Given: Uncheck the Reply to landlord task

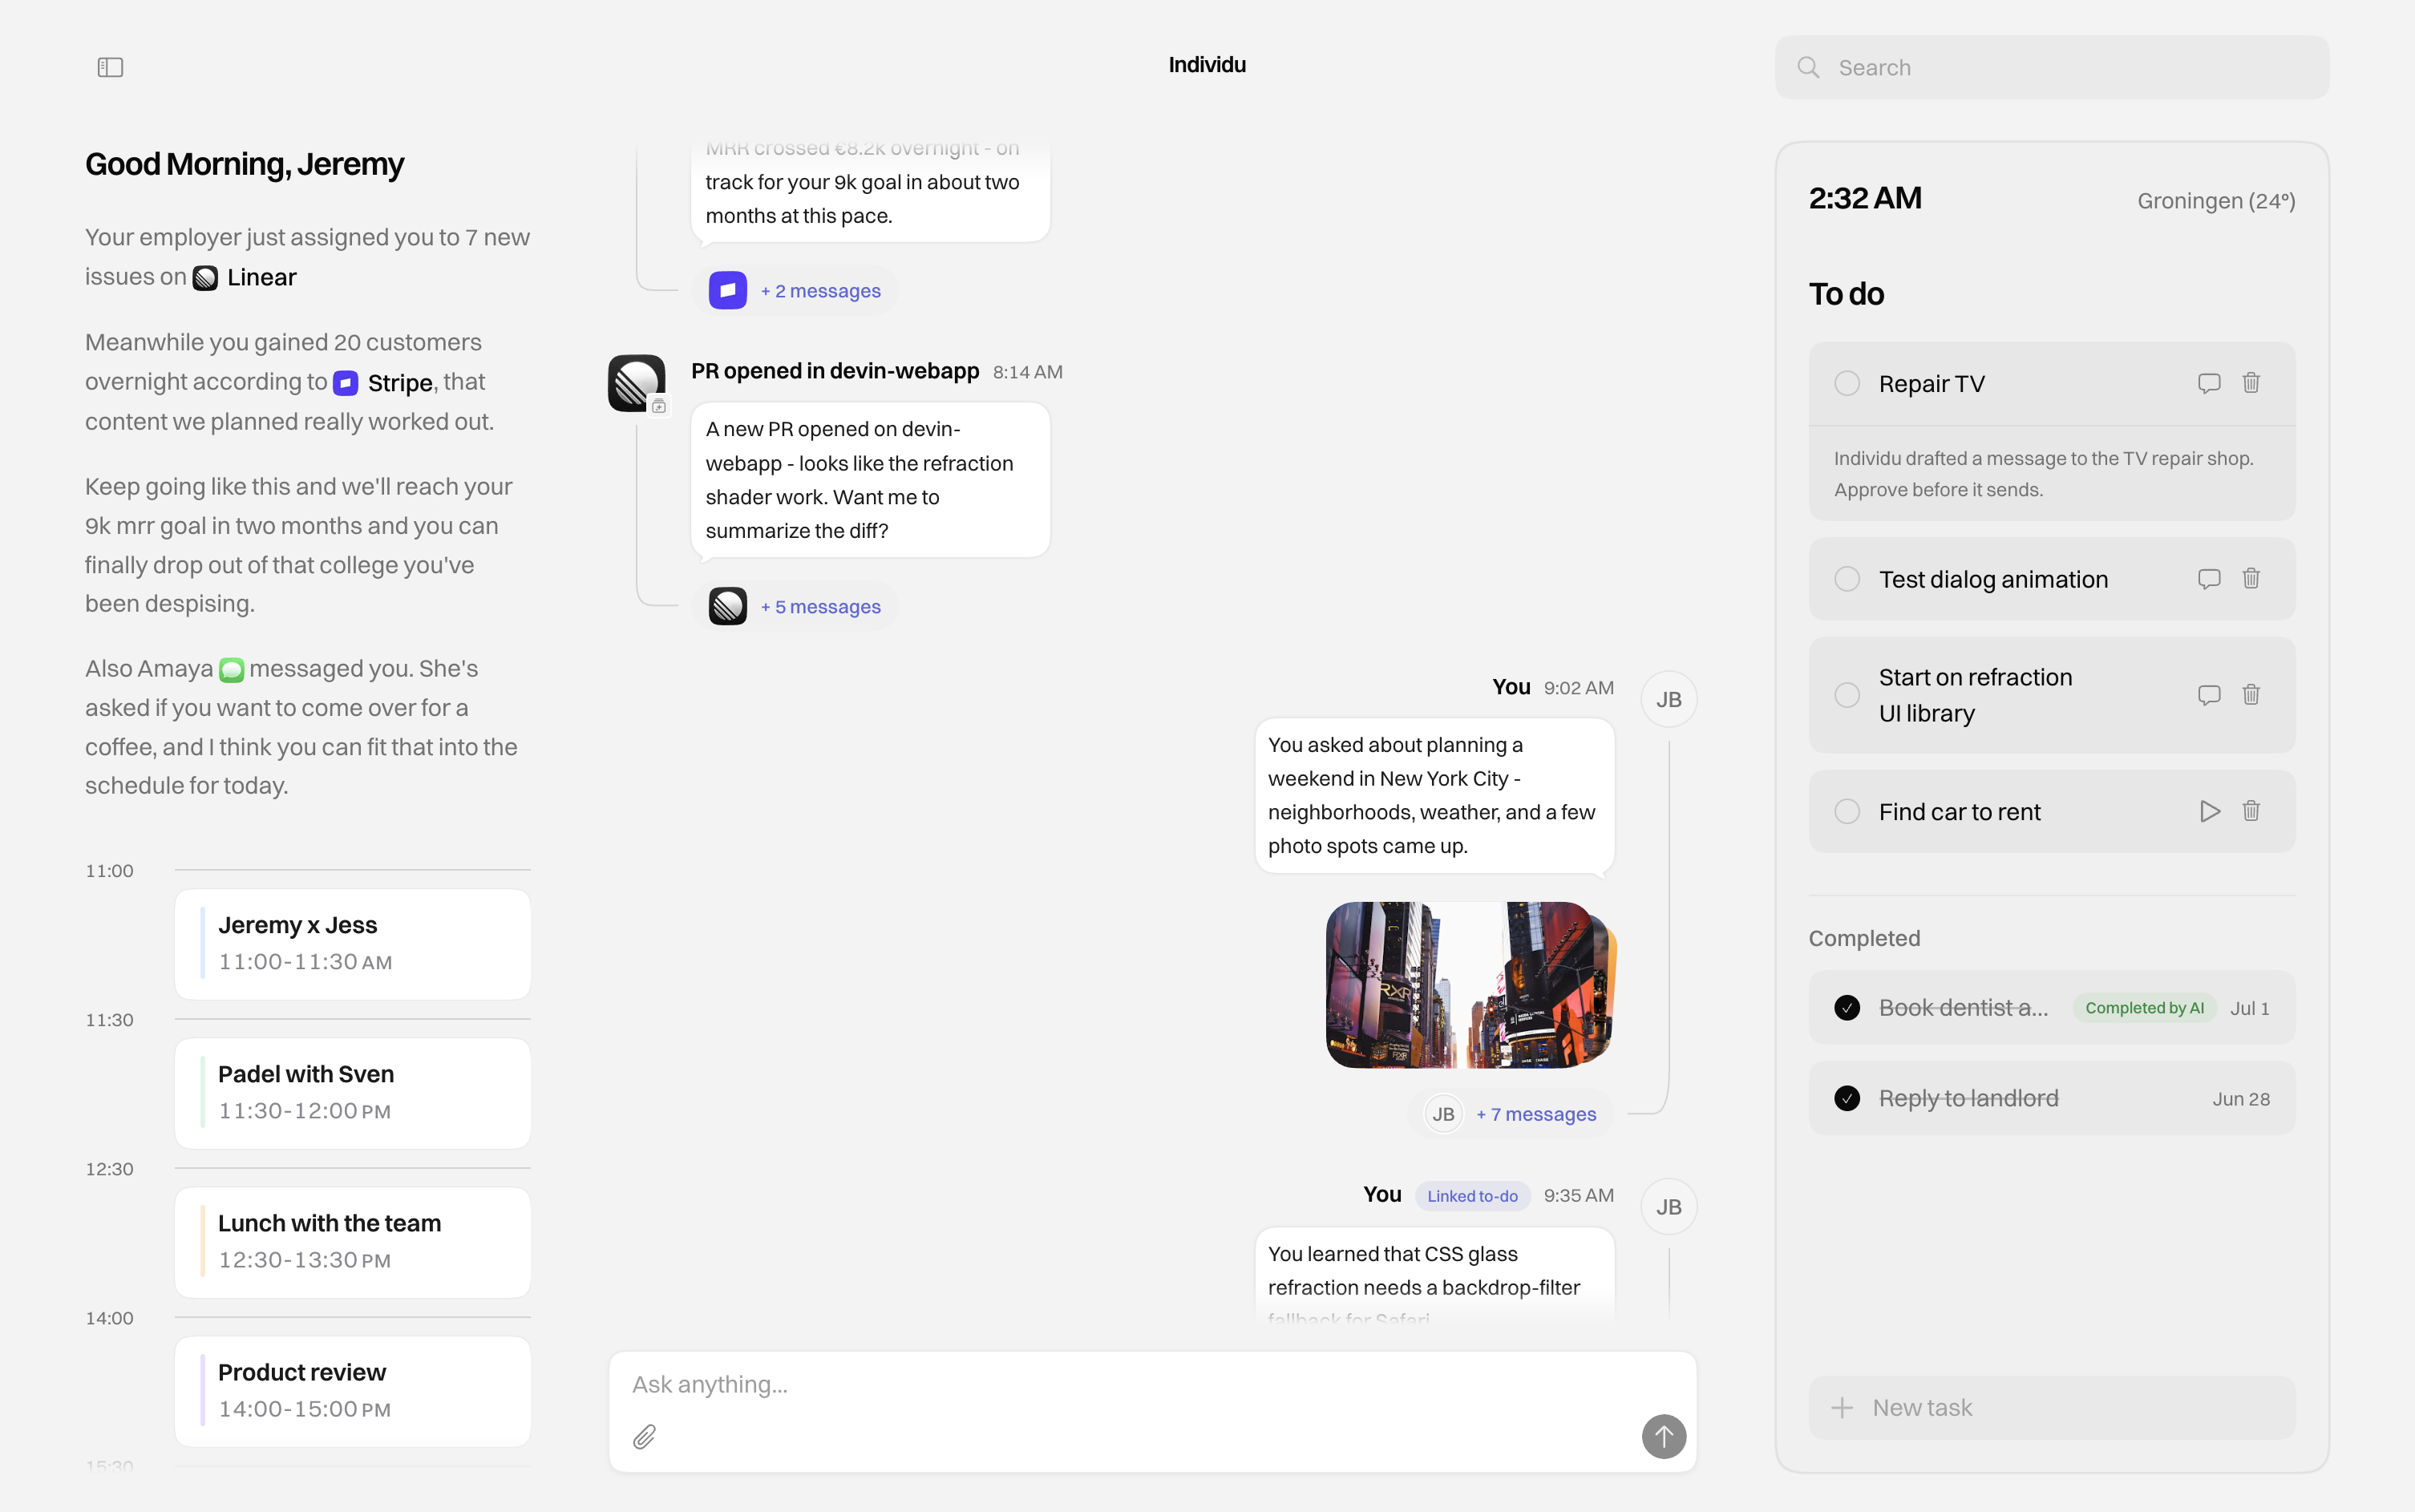Looking at the screenshot, I should point(1847,1099).
